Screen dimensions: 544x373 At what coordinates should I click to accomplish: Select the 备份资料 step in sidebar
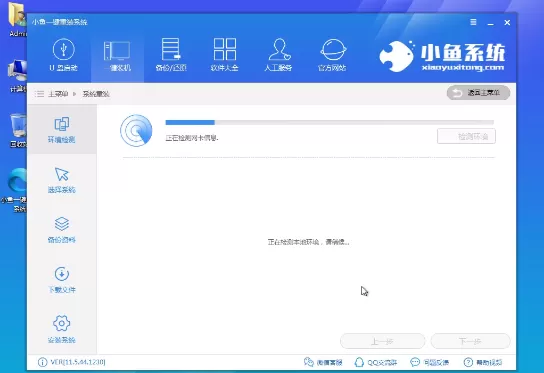61,230
